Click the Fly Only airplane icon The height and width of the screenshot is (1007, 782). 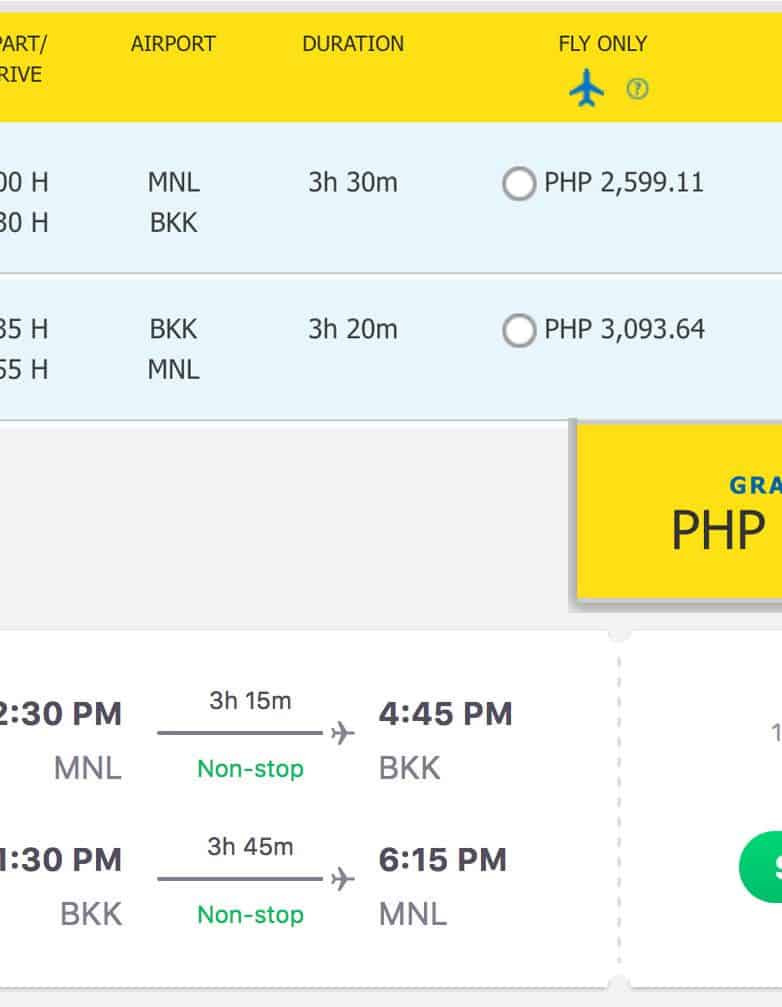[x=587, y=90]
